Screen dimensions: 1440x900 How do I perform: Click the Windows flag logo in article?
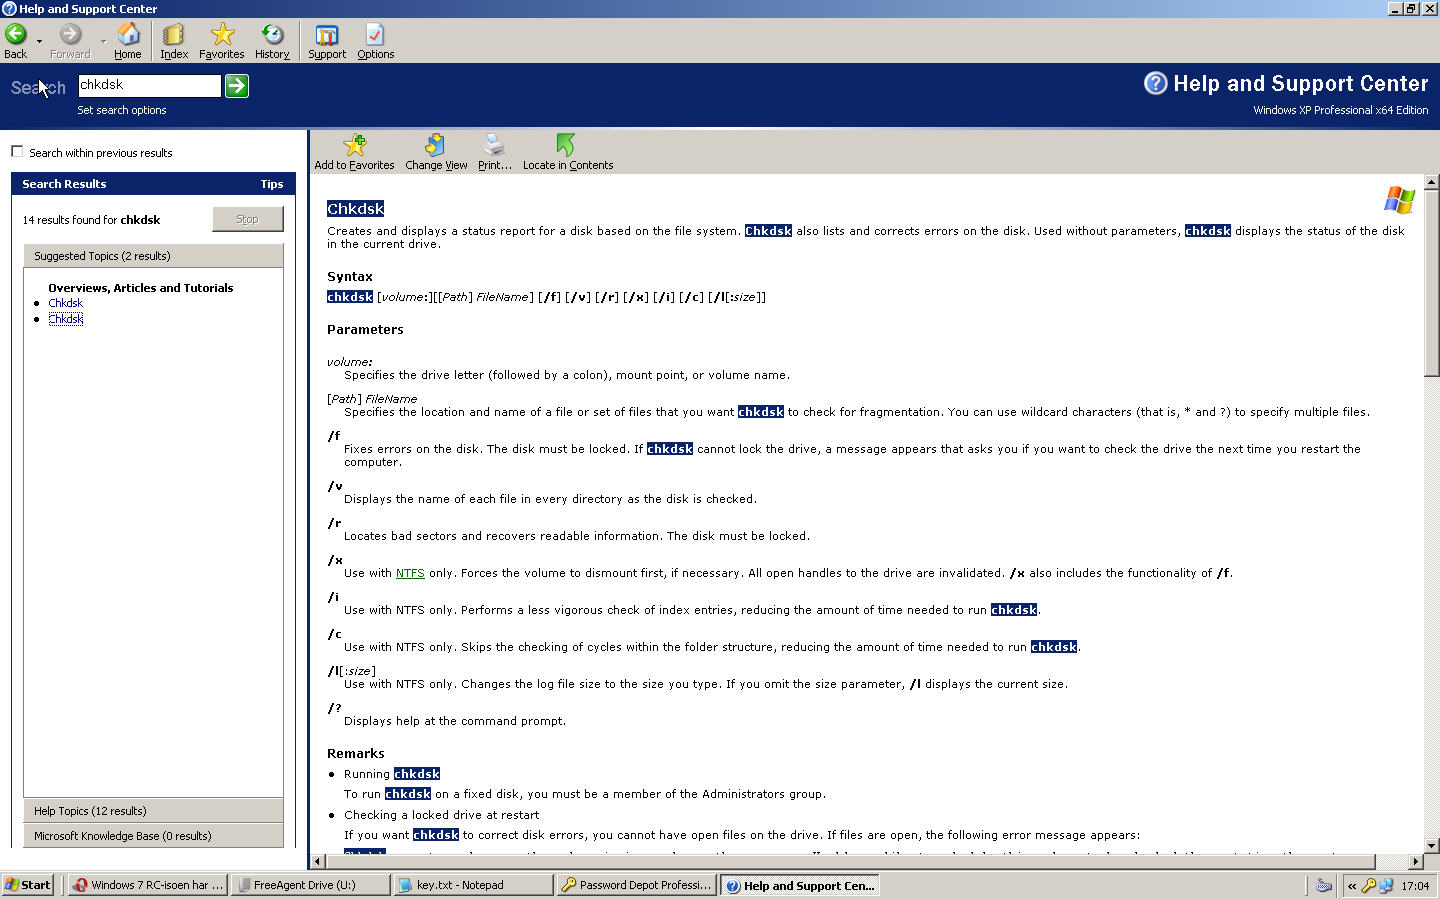1400,200
